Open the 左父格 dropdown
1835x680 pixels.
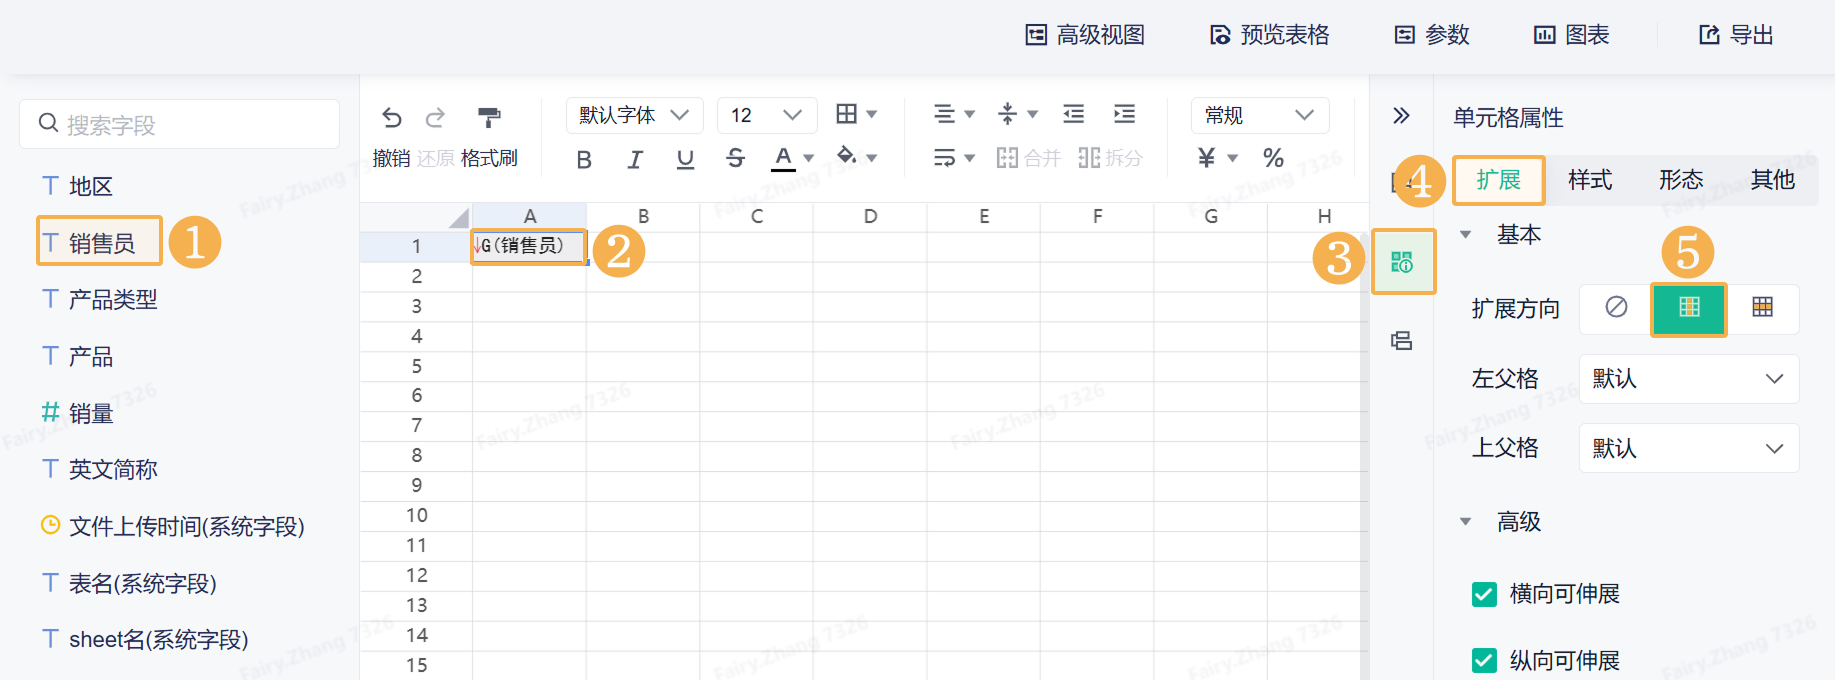tap(1689, 379)
